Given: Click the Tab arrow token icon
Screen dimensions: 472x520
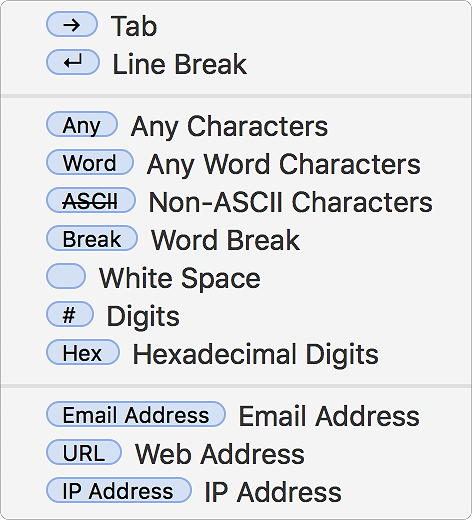Looking at the screenshot, I should (x=72, y=24).
